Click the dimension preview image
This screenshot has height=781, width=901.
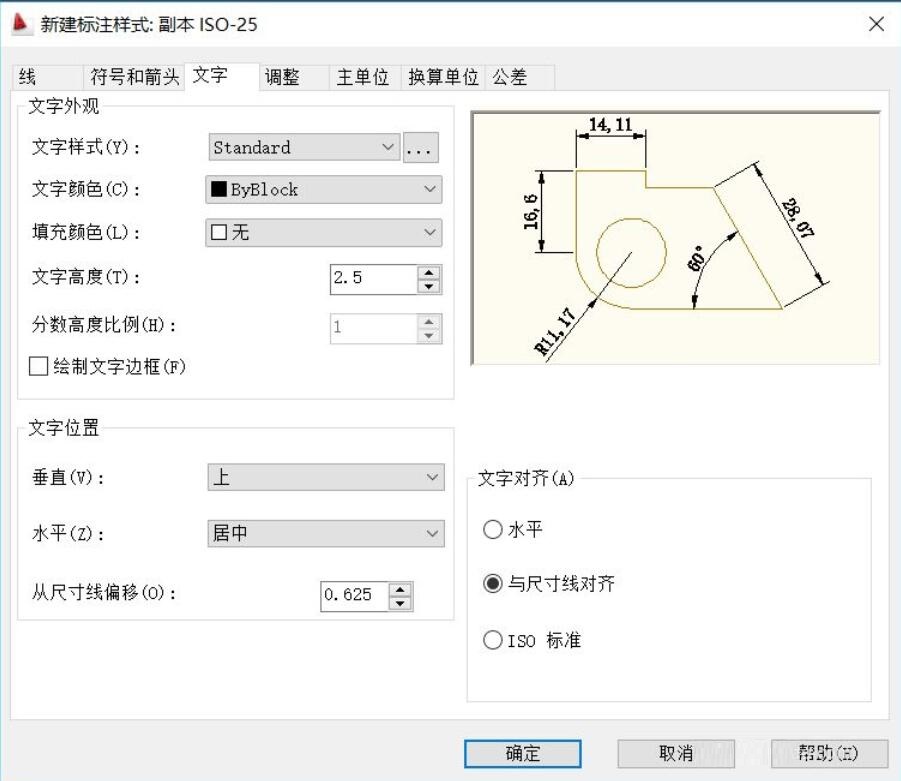pos(676,238)
